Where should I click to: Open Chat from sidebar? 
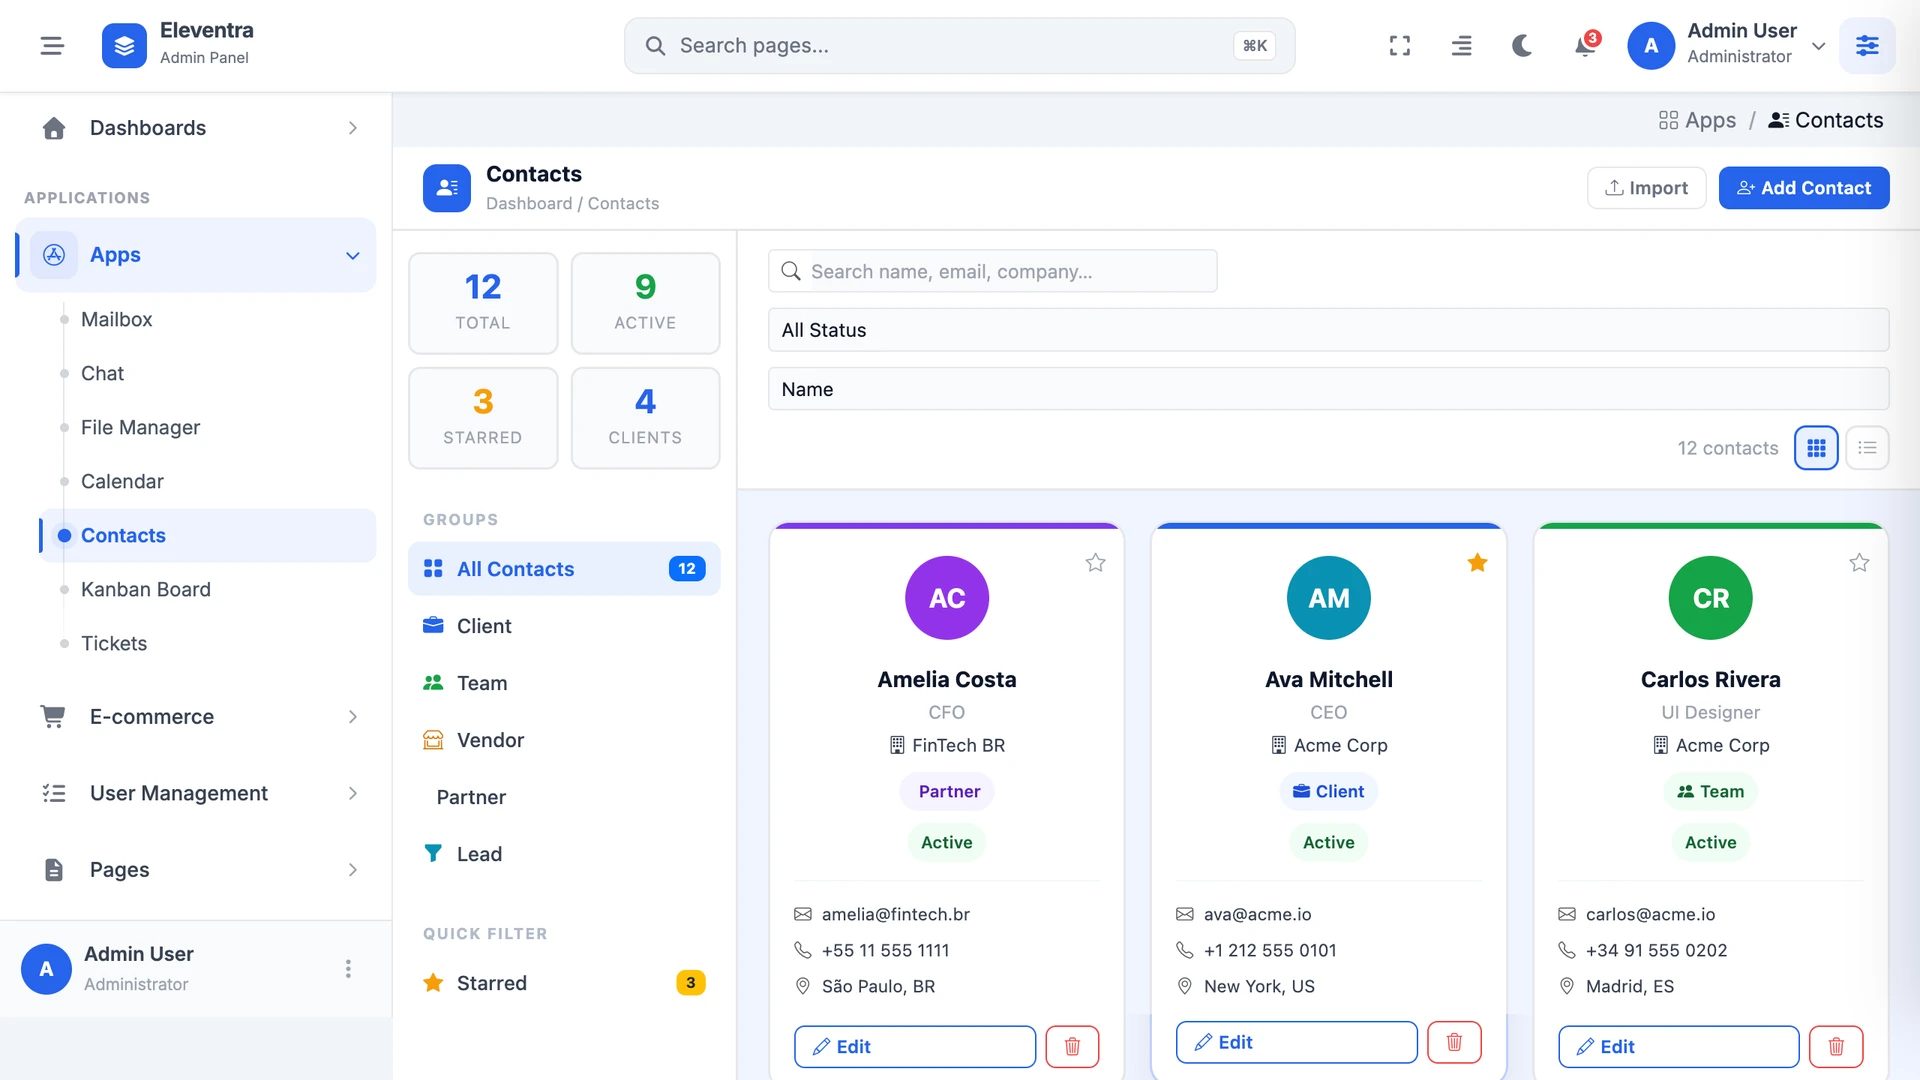pyautogui.click(x=103, y=374)
